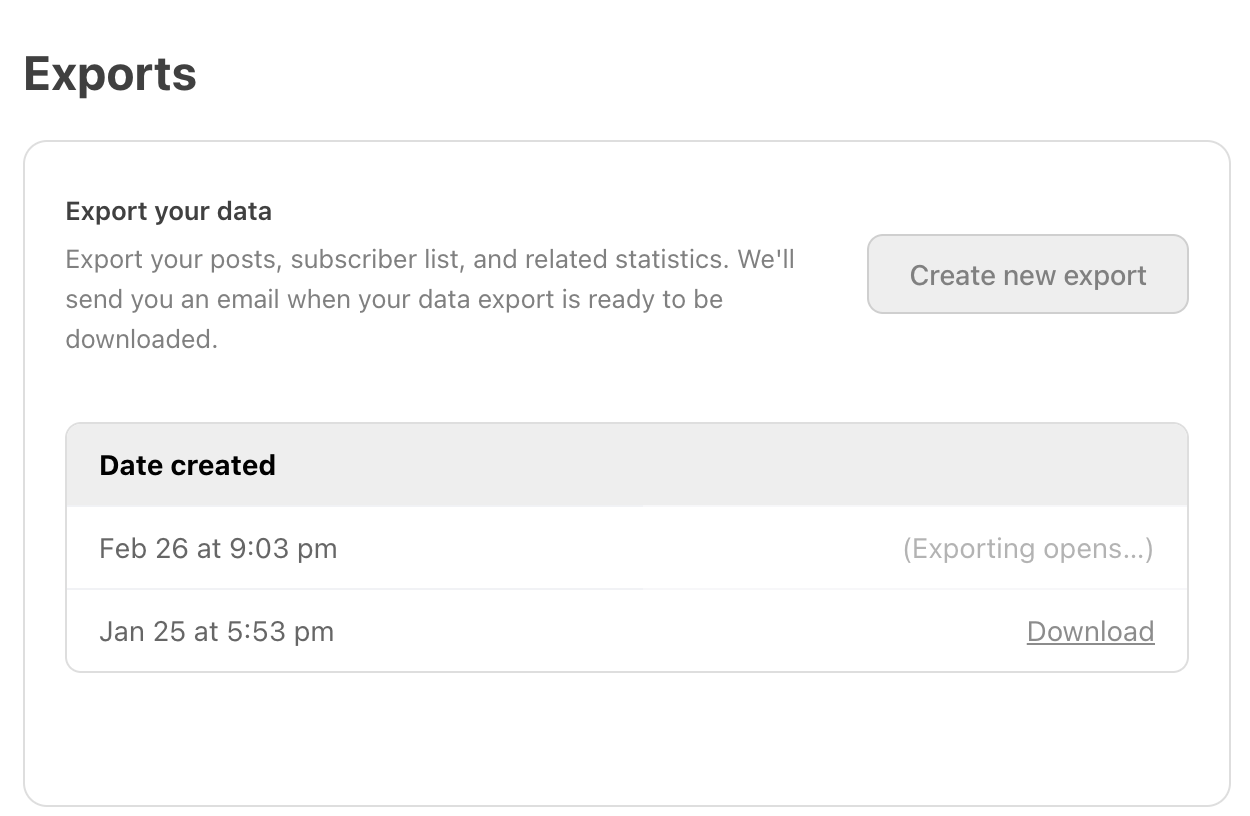
Task: Click the Create new export button
Action: 1027,274
